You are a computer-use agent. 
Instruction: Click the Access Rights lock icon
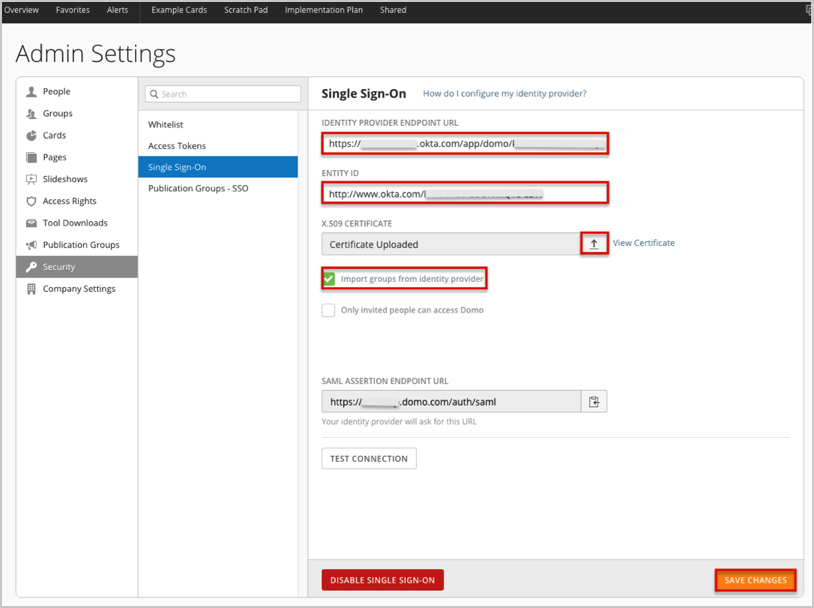[32, 202]
